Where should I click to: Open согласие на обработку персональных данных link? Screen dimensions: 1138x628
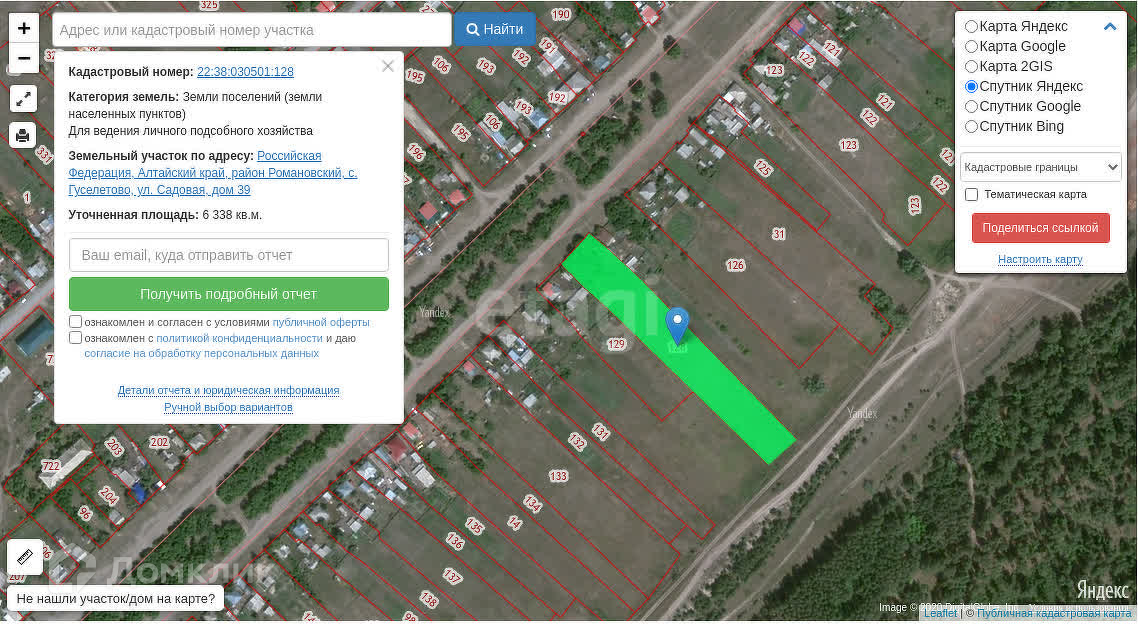[x=202, y=354]
